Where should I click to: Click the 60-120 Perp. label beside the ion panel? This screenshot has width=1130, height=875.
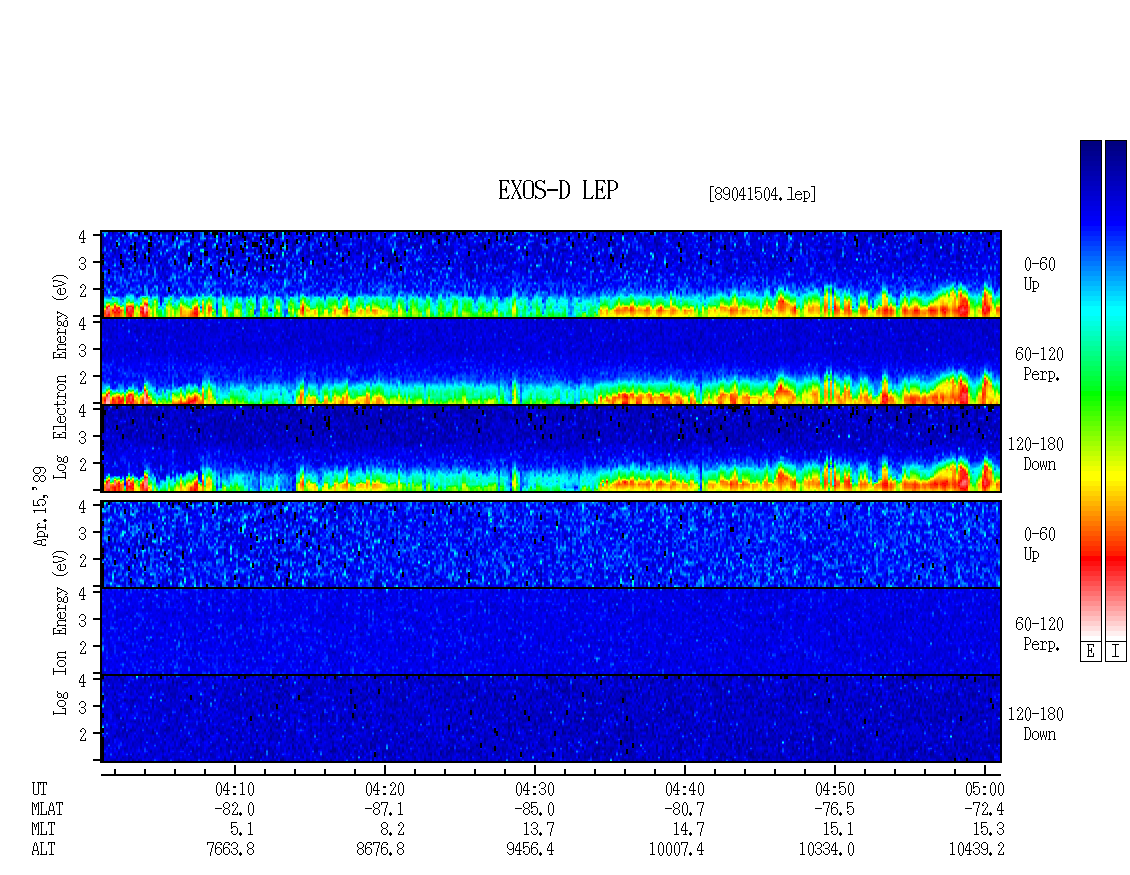[1039, 634]
